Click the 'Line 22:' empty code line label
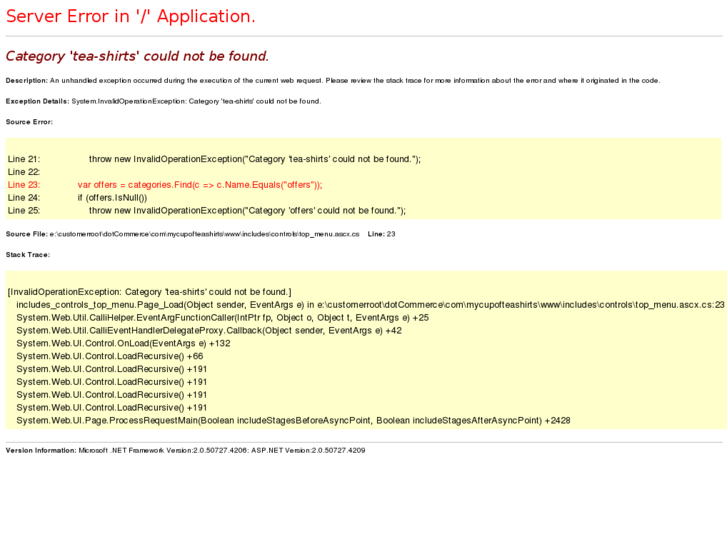 tap(24, 172)
